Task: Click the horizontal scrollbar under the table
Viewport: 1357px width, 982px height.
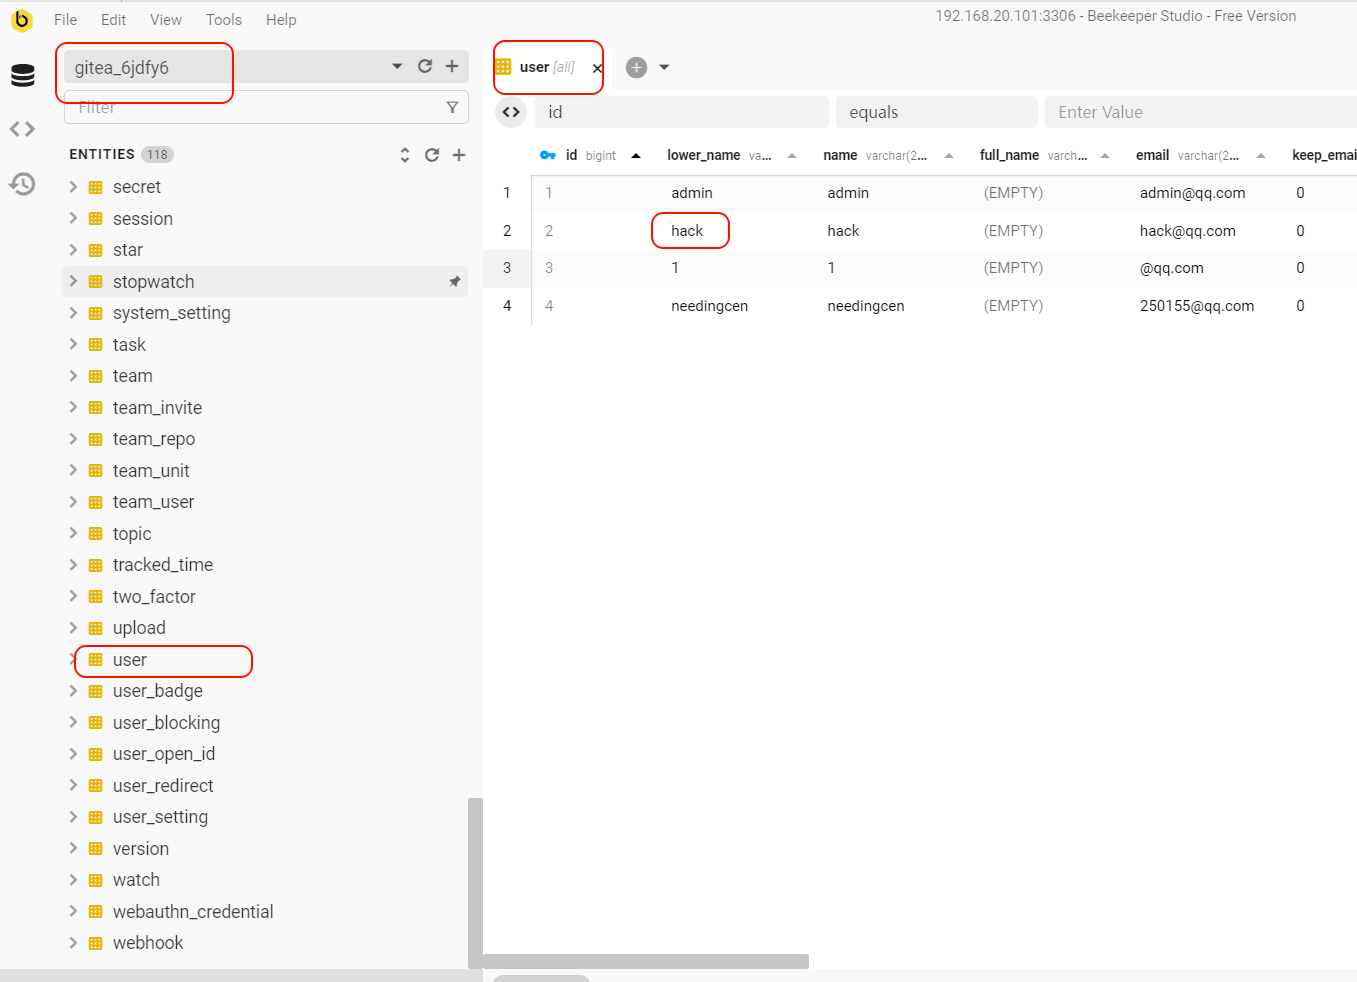Action: 646,961
